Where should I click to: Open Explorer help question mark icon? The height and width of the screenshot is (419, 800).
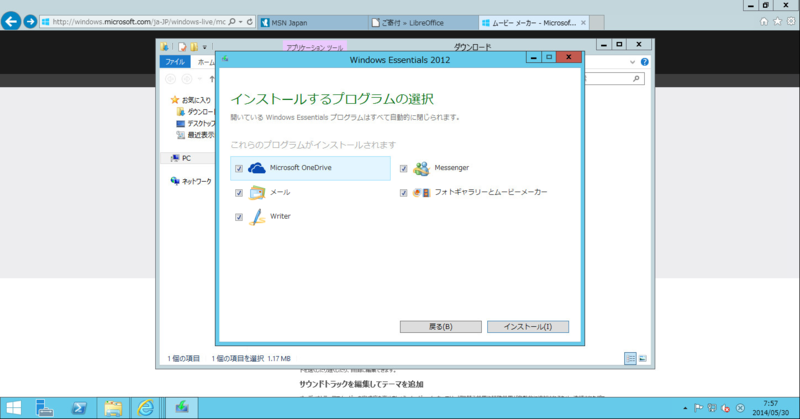[x=644, y=62]
